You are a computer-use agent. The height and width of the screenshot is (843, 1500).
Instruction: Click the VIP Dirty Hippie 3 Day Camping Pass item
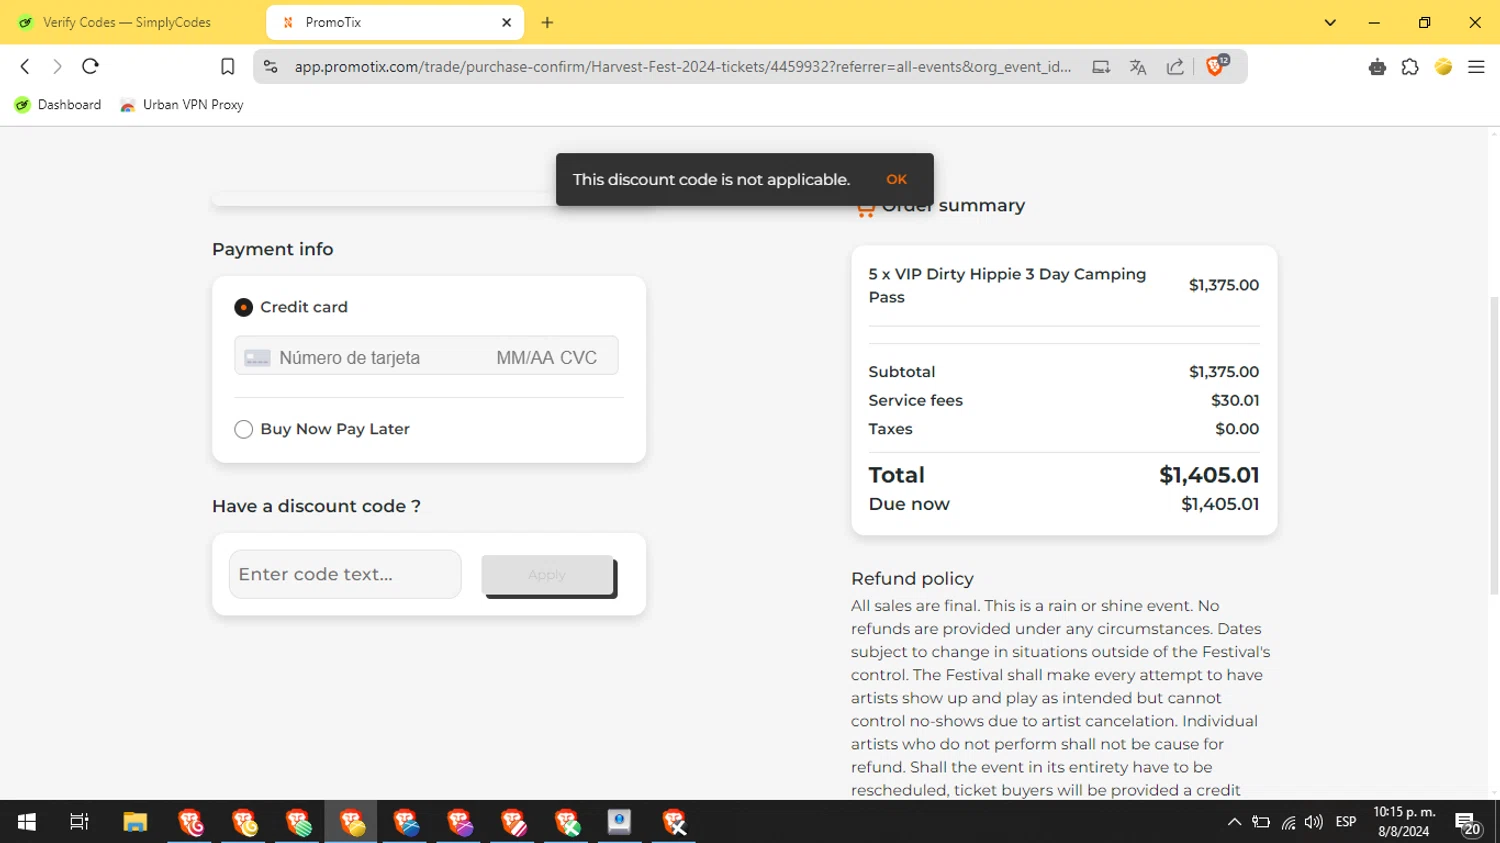pyautogui.click(x=1007, y=285)
